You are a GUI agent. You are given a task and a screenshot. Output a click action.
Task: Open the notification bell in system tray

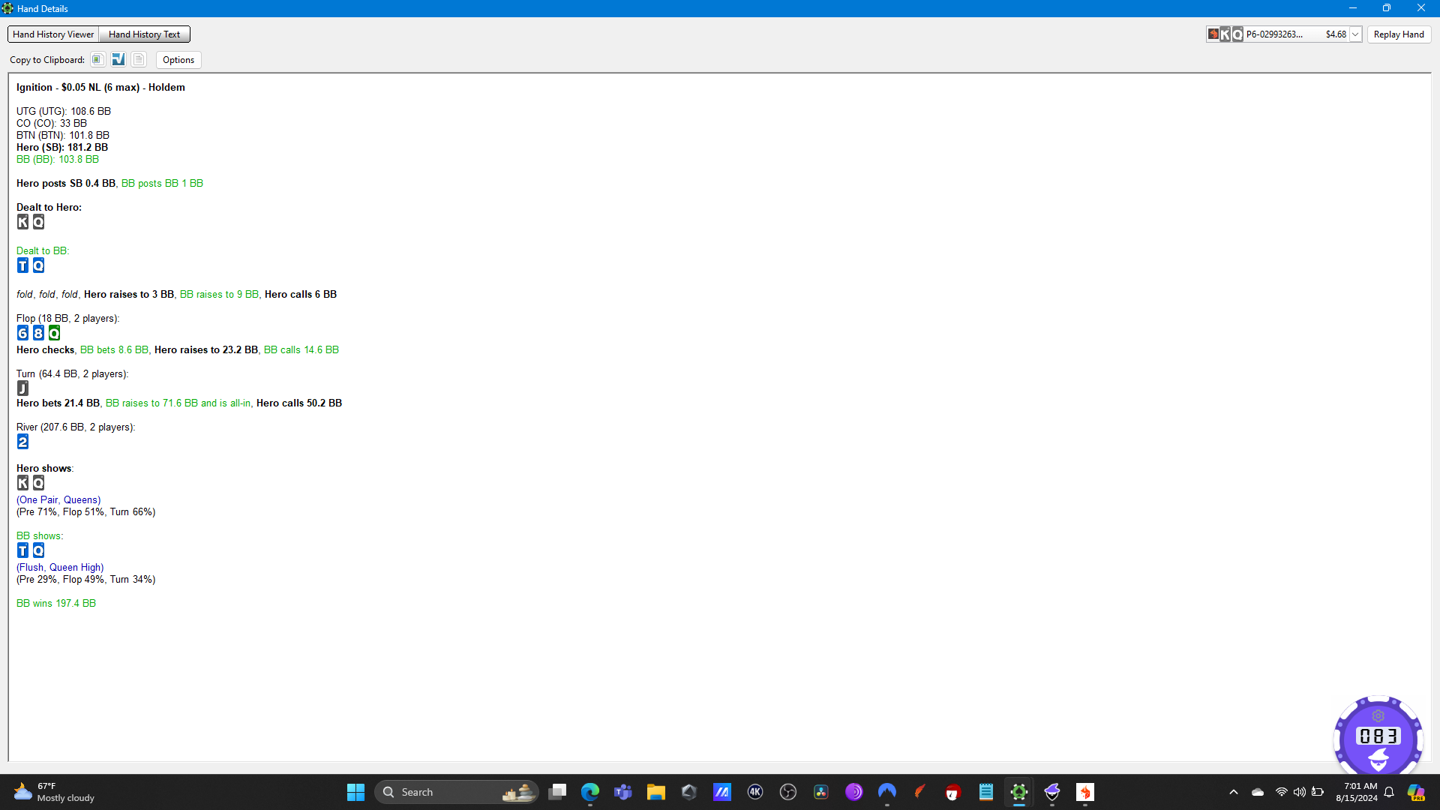click(1389, 792)
